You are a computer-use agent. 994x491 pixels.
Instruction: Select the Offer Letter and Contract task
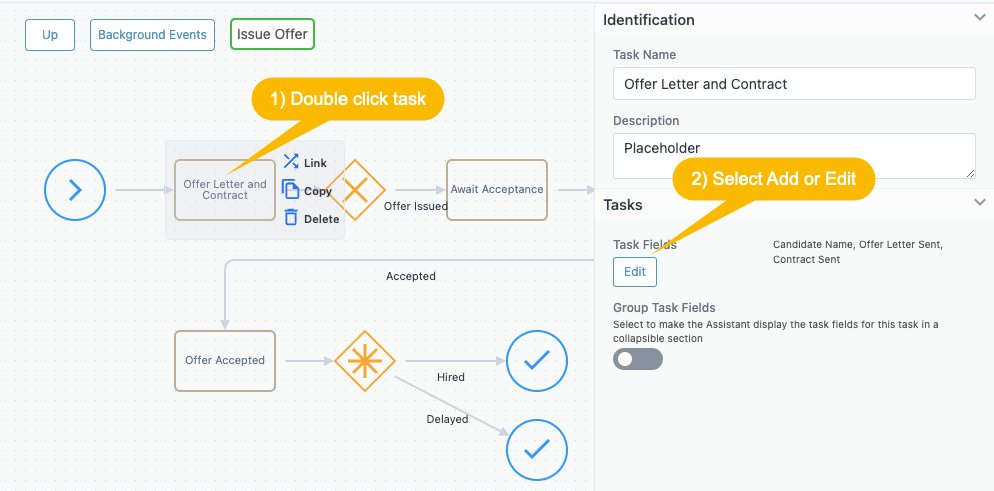[224, 190]
